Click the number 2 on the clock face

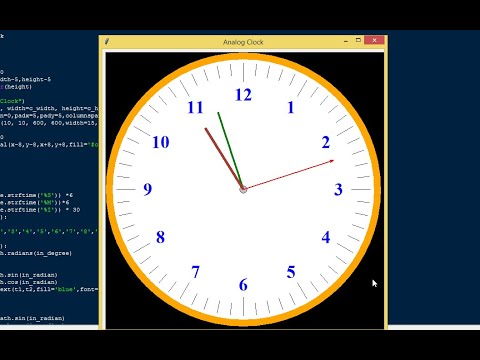pos(326,142)
